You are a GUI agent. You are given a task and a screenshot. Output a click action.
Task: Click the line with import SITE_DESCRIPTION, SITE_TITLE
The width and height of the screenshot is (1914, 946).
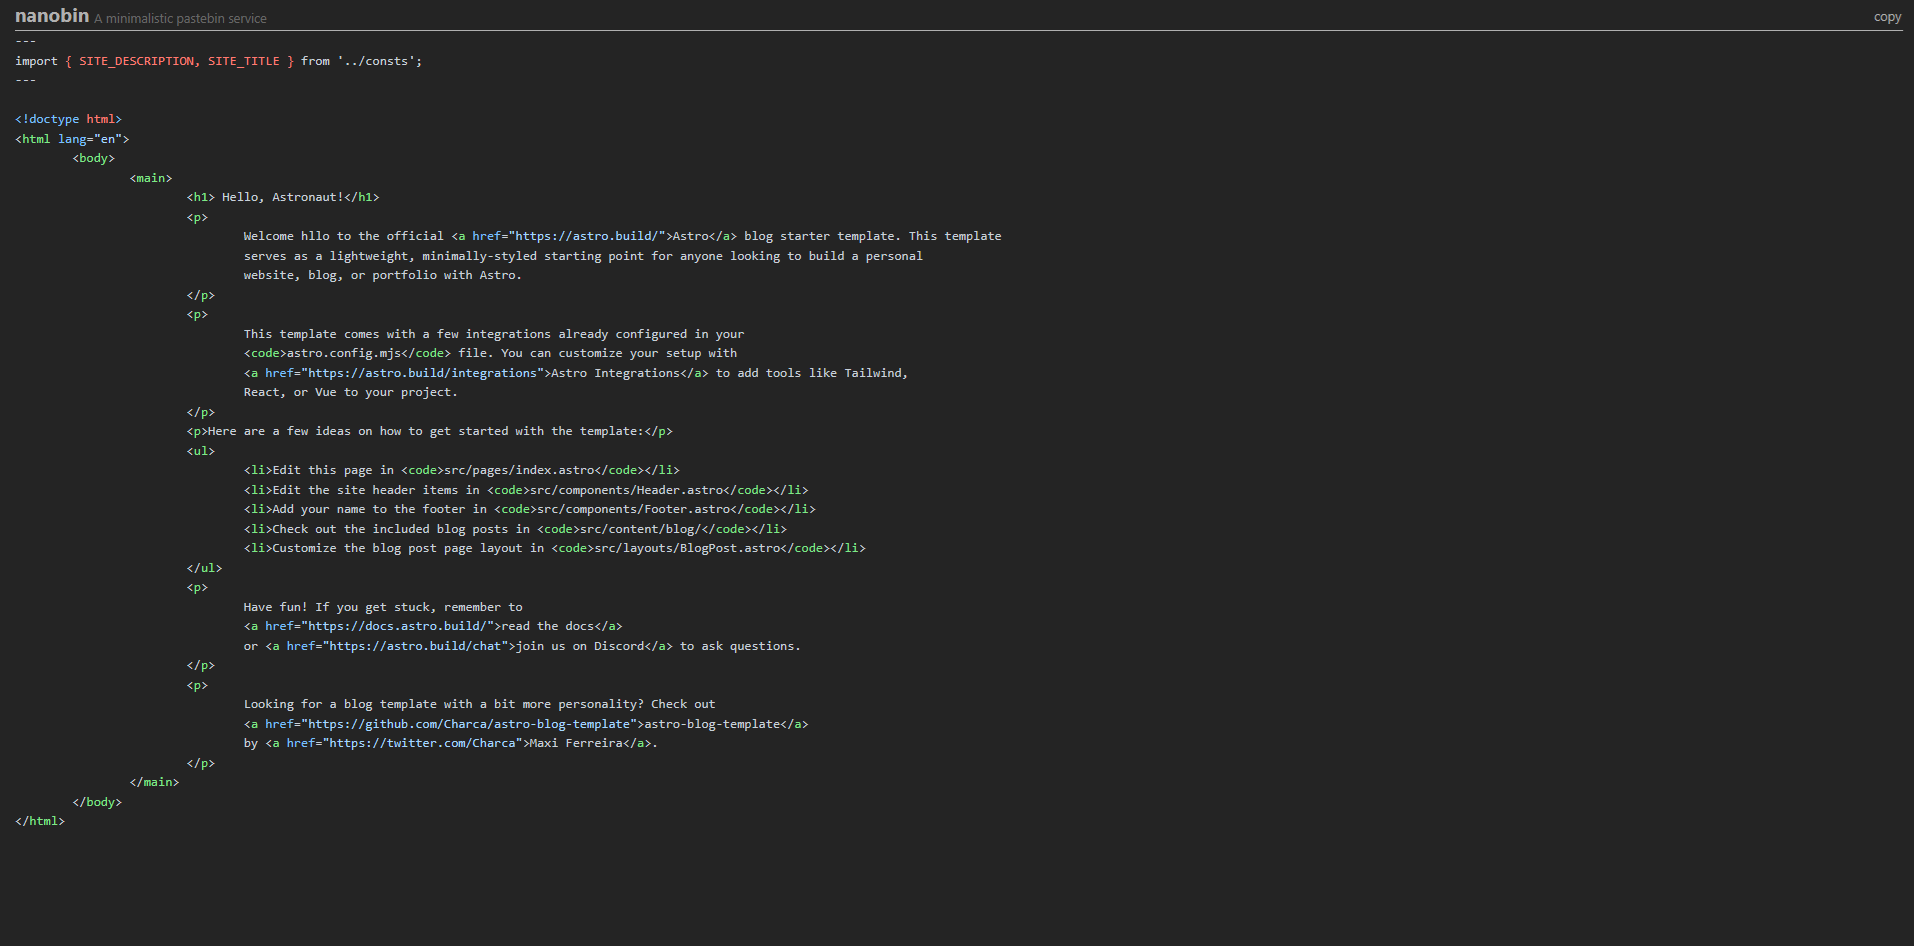click(x=219, y=61)
